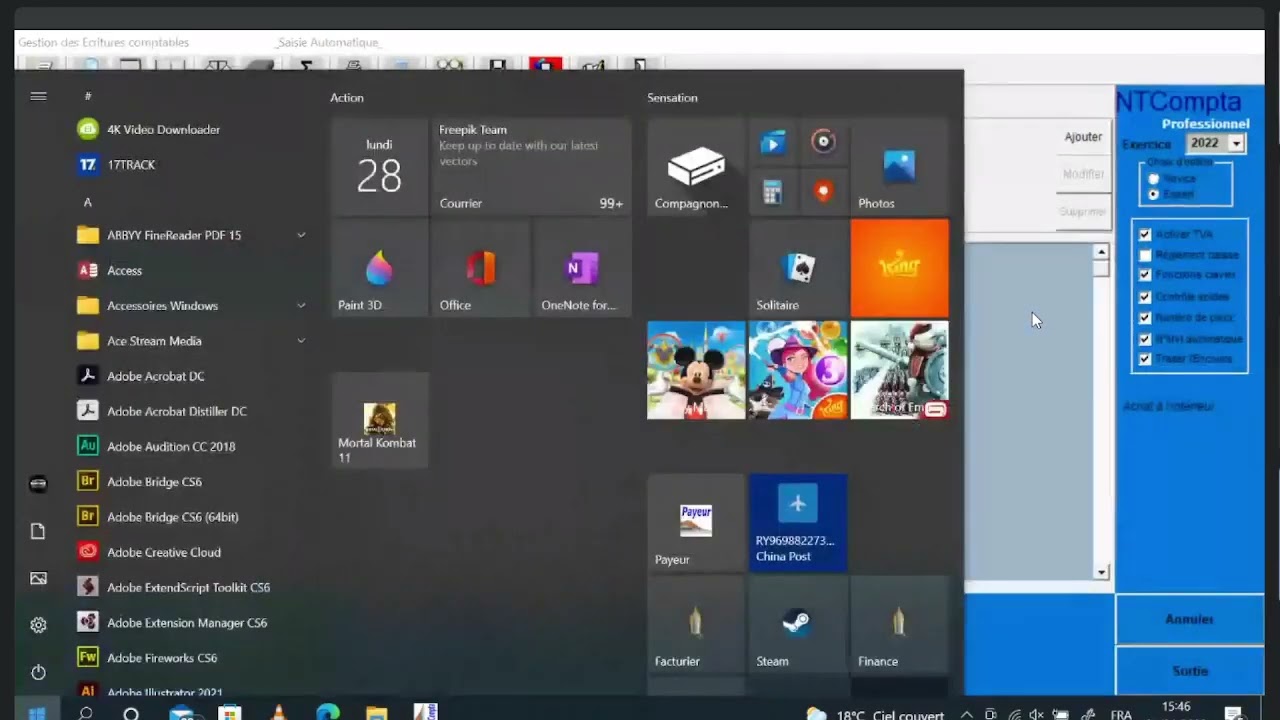Viewport: 1280px width, 720px height.
Task: Open the Disney Mickey game tile
Action: (696, 370)
